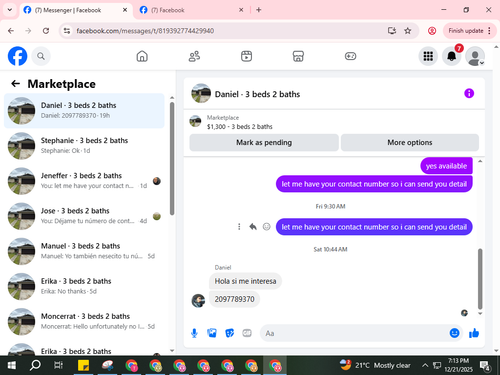
Task: Click the chat list scrollbar
Action: (172, 158)
